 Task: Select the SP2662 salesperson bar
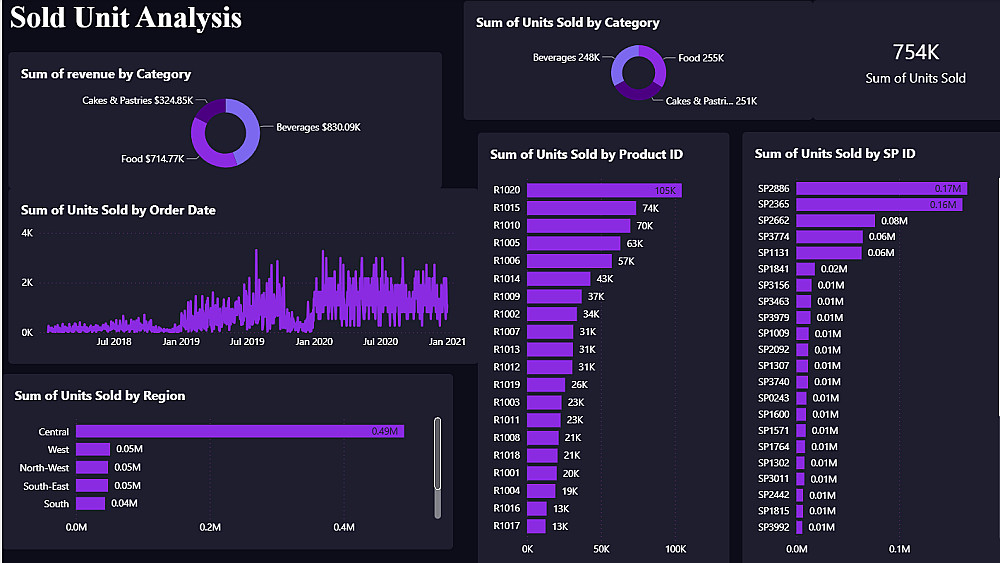pos(835,221)
